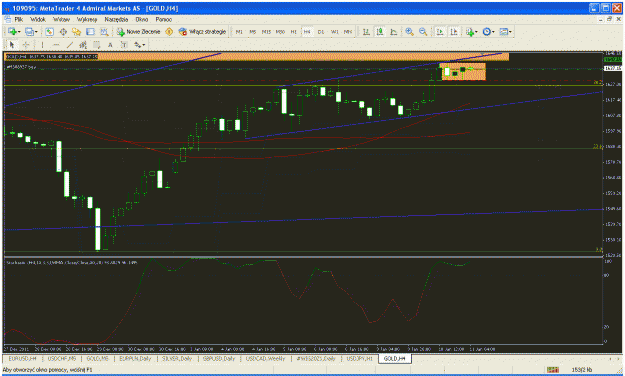The image size is (625, 376).
Task: Switch chart to the W1 timeframe
Action: click(335, 32)
